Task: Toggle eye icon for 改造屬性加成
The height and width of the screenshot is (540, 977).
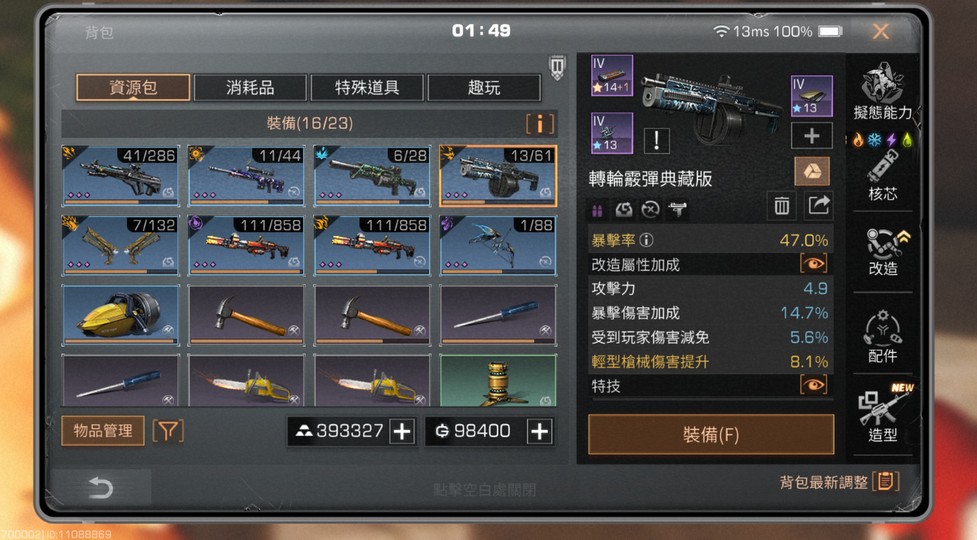Action: pyautogui.click(x=814, y=264)
